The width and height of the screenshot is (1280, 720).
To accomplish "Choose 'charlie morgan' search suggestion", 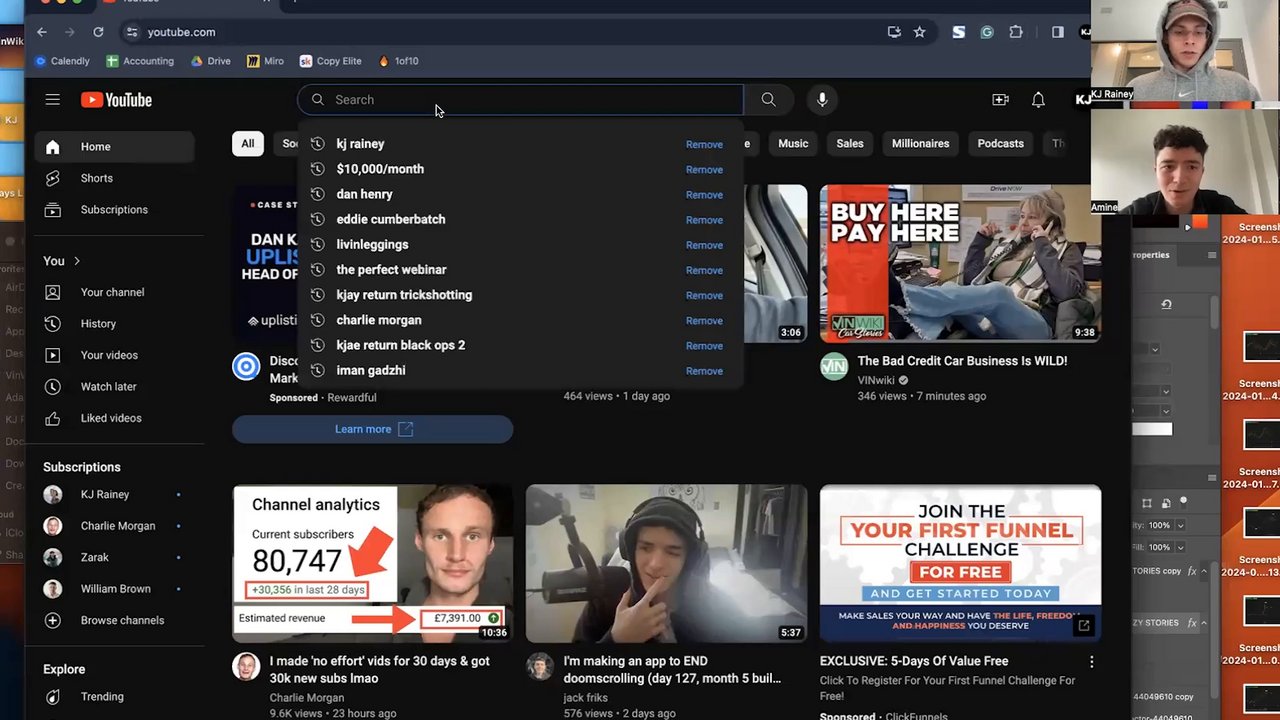I will (x=379, y=320).
